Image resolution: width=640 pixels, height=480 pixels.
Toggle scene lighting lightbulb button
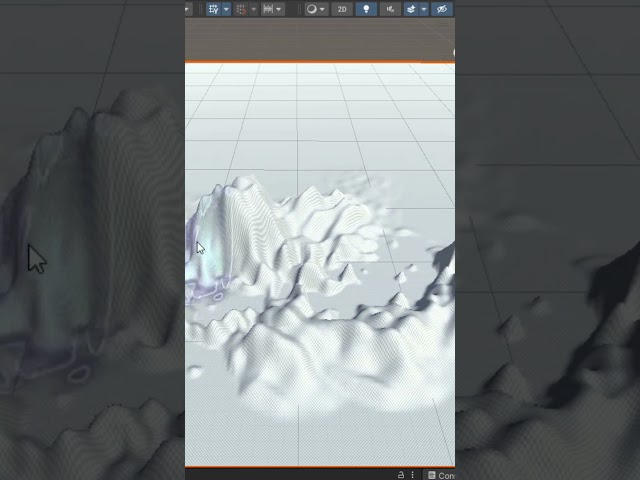pyautogui.click(x=366, y=9)
